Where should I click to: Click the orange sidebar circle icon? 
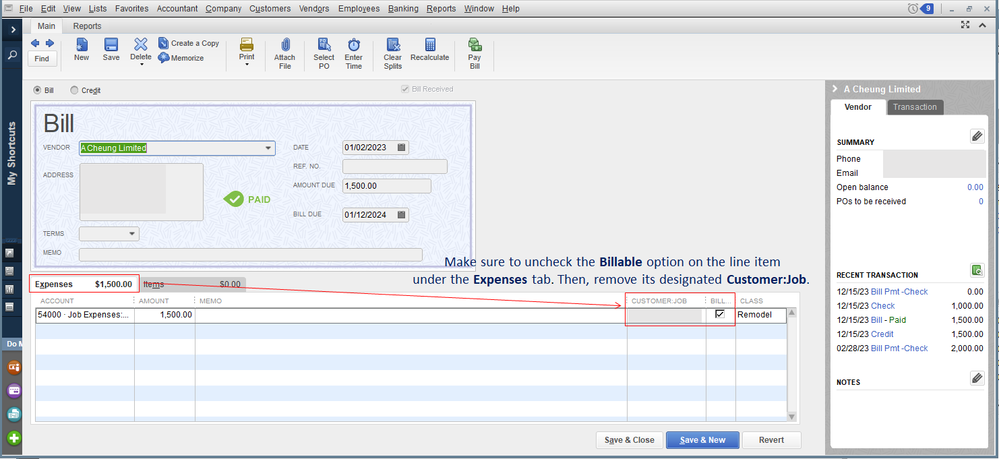tap(14, 367)
